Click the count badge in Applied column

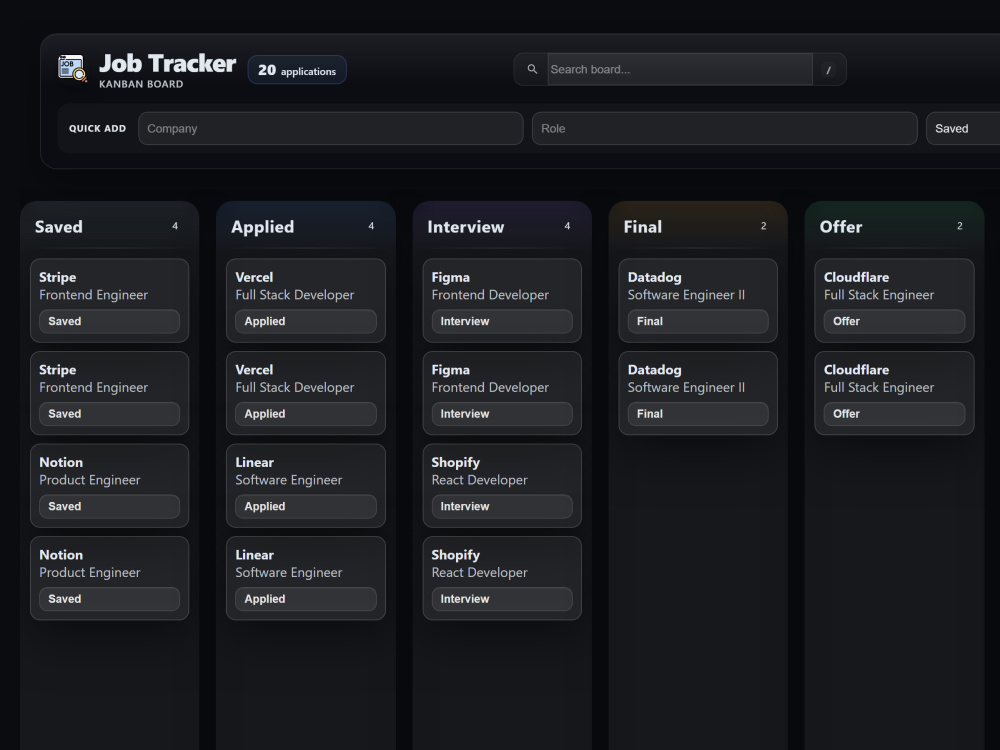click(371, 226)
